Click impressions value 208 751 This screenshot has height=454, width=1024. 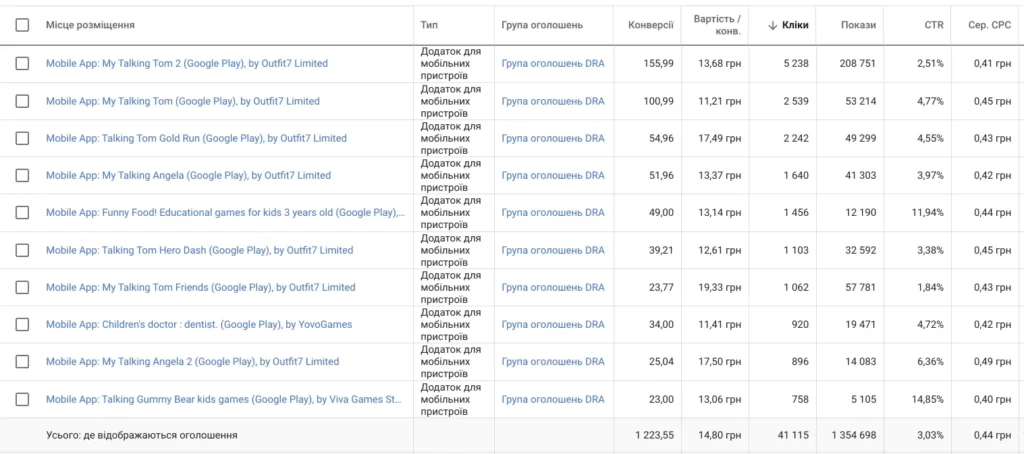coord(858,64)
